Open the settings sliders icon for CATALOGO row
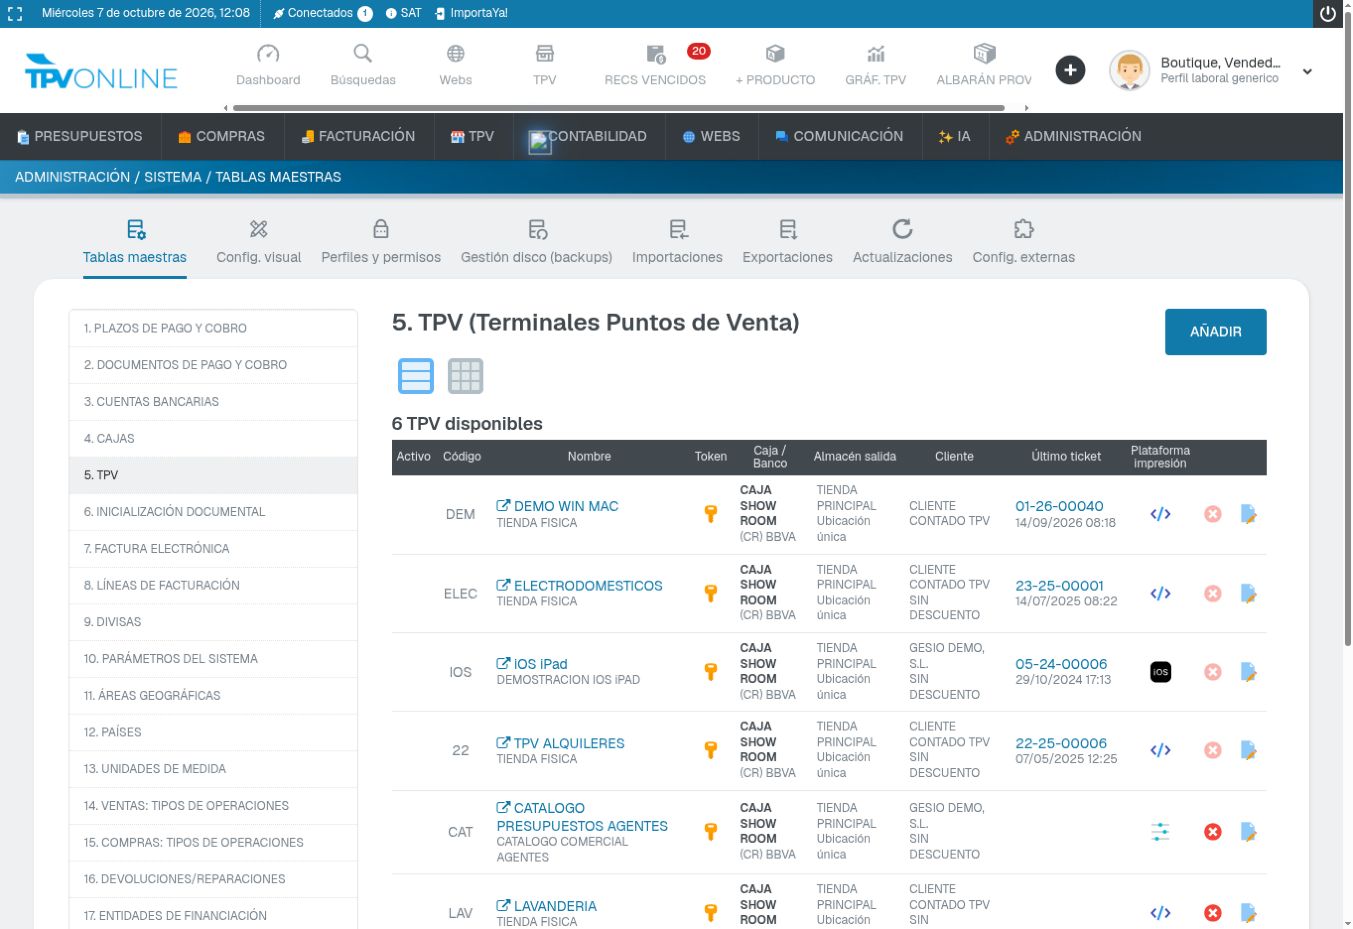The width and height of the screenshot is (1353, 929). click(1160, 831)
